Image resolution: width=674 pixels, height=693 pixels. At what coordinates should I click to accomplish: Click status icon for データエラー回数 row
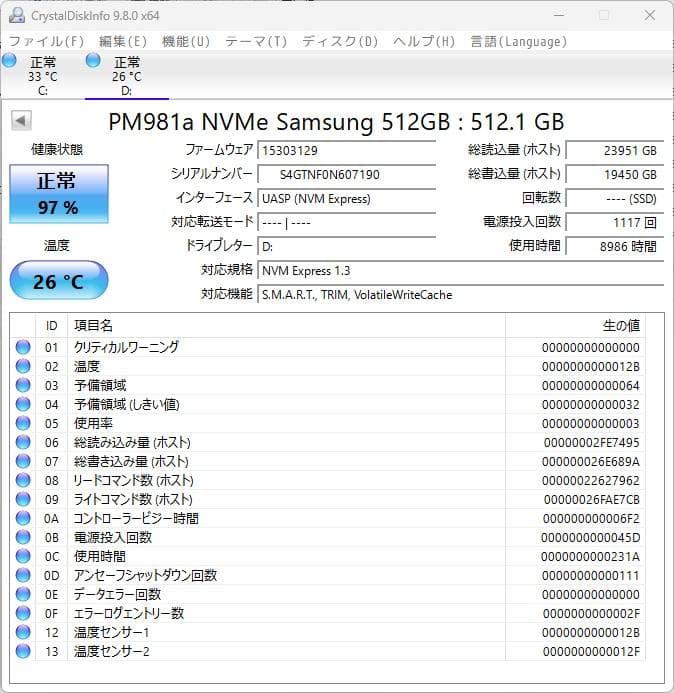click(x=23, y=594)
